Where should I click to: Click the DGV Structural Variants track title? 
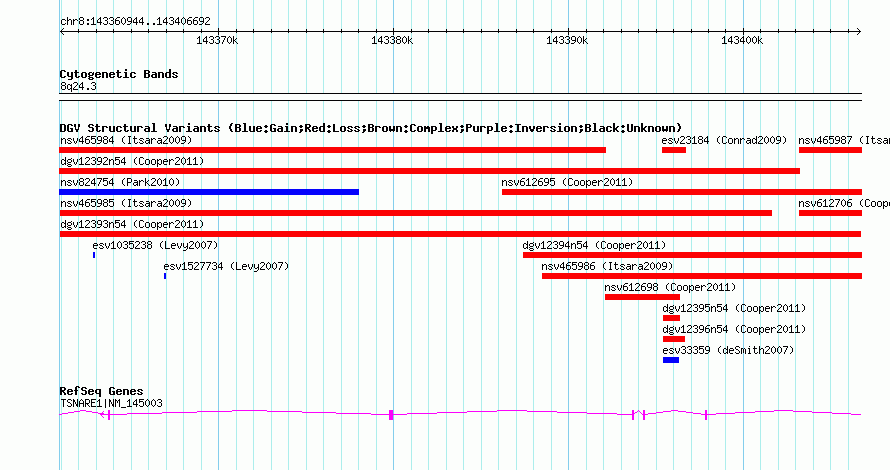371,128
